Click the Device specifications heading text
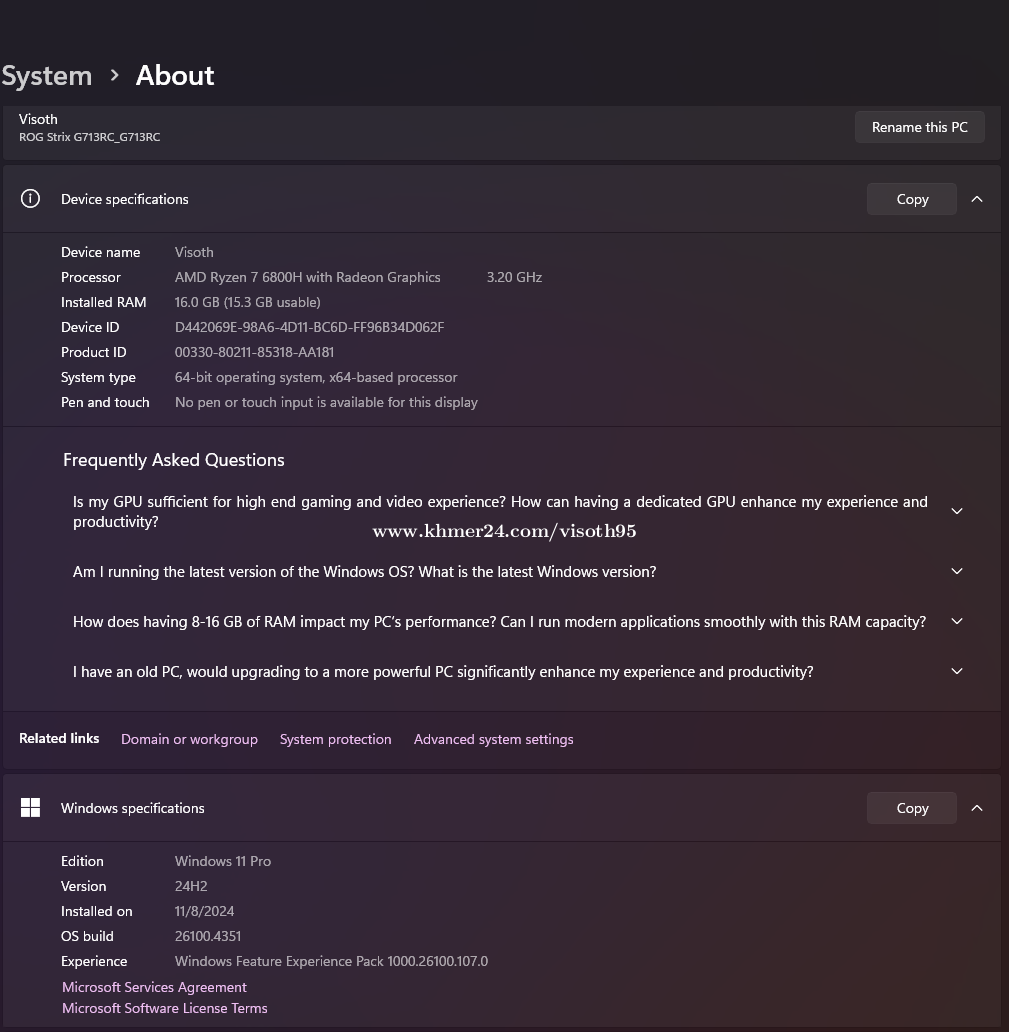The width and height of the screenshot is (1009, 1032). 124,199
